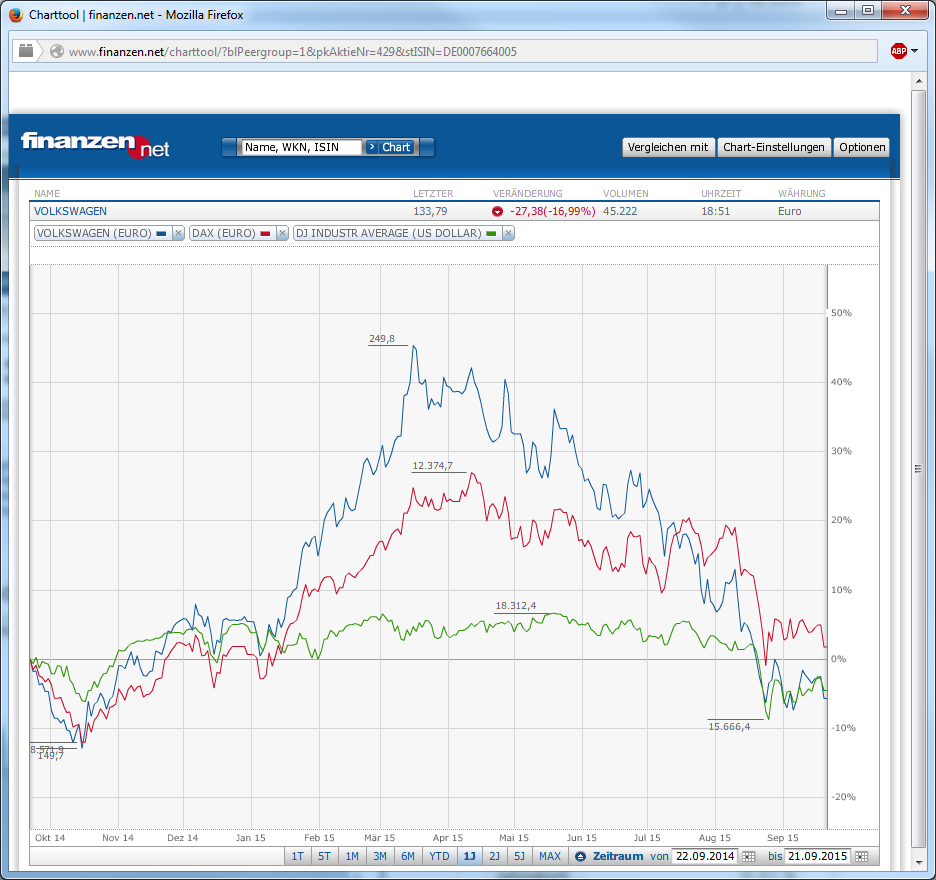This screenshot has height=880, width=936.
Task: Open the Optionen menu
Action: tap(861, 147)
